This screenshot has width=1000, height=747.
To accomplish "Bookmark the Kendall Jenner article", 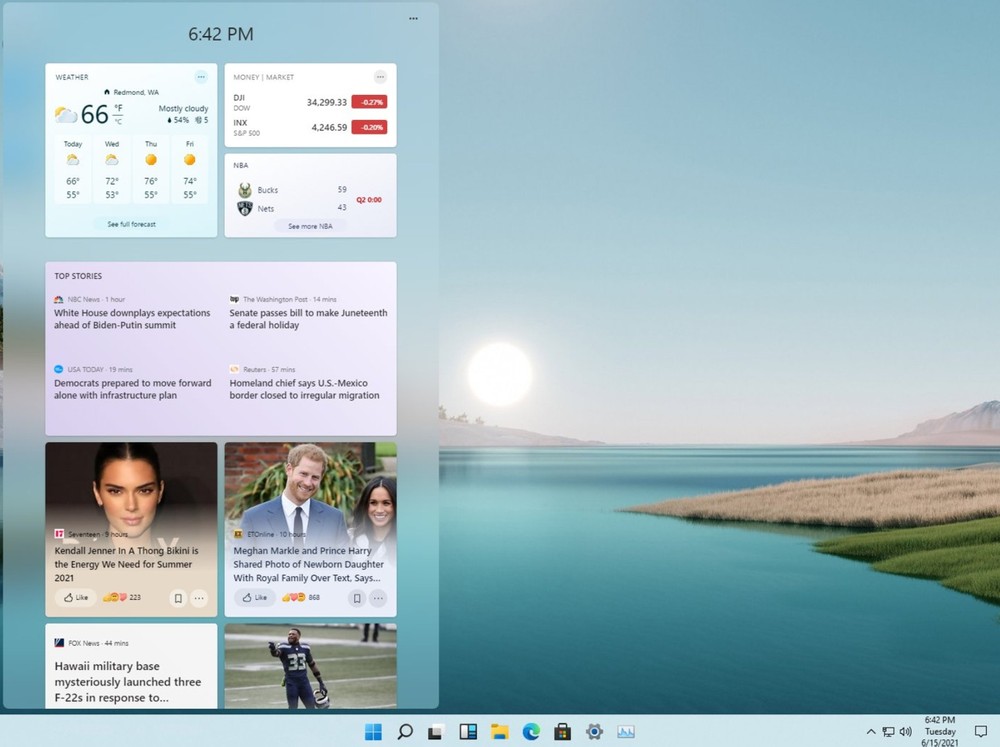I will (x=178, y=598).
